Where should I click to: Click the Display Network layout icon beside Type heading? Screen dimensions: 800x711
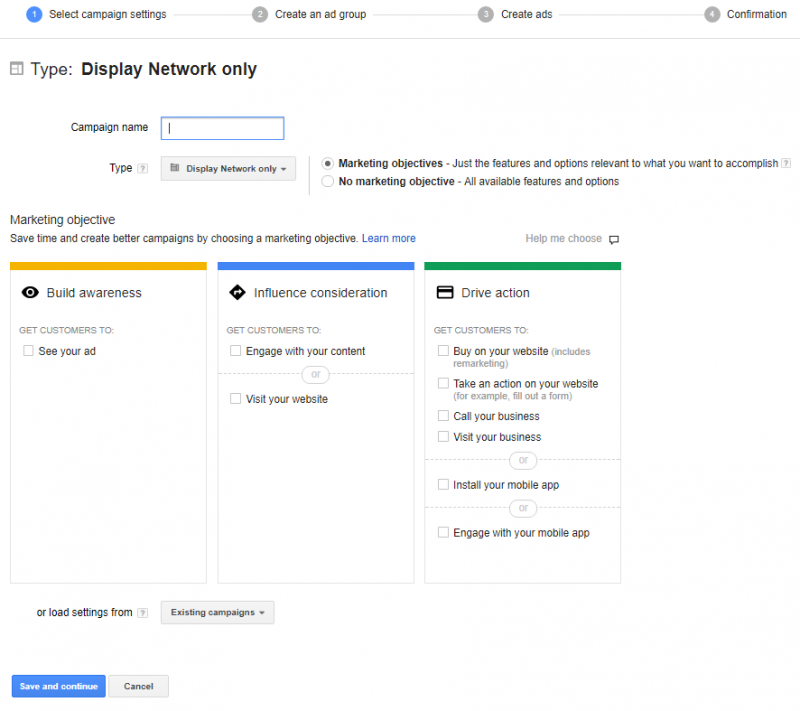pyautogui.click(x=17, y=68)
